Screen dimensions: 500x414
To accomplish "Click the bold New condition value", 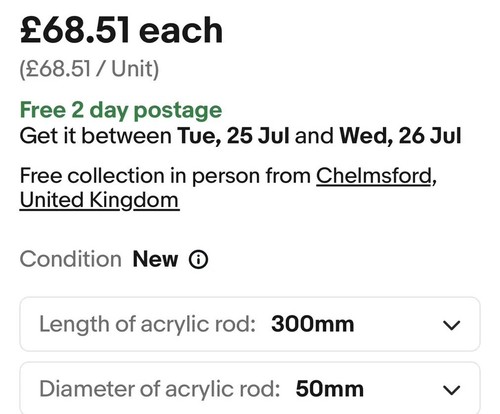I will coord(155,259).
